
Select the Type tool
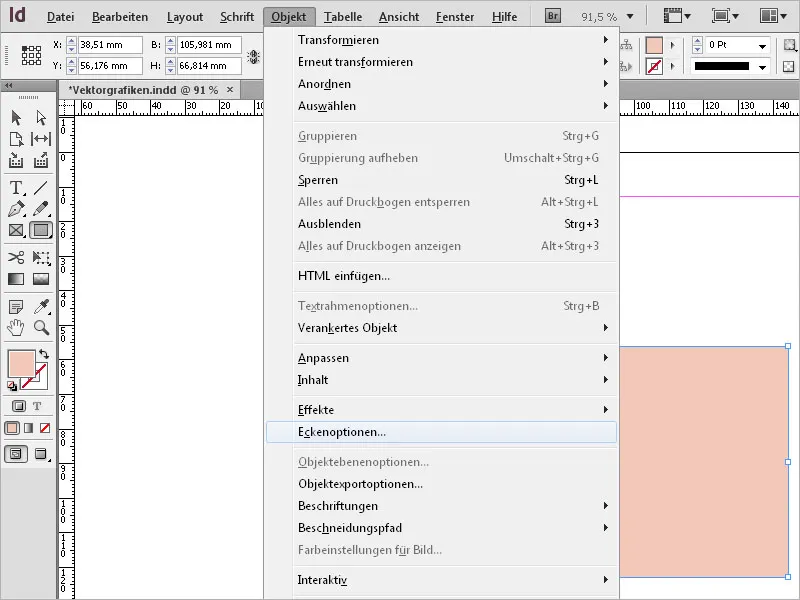pos(16,188)
